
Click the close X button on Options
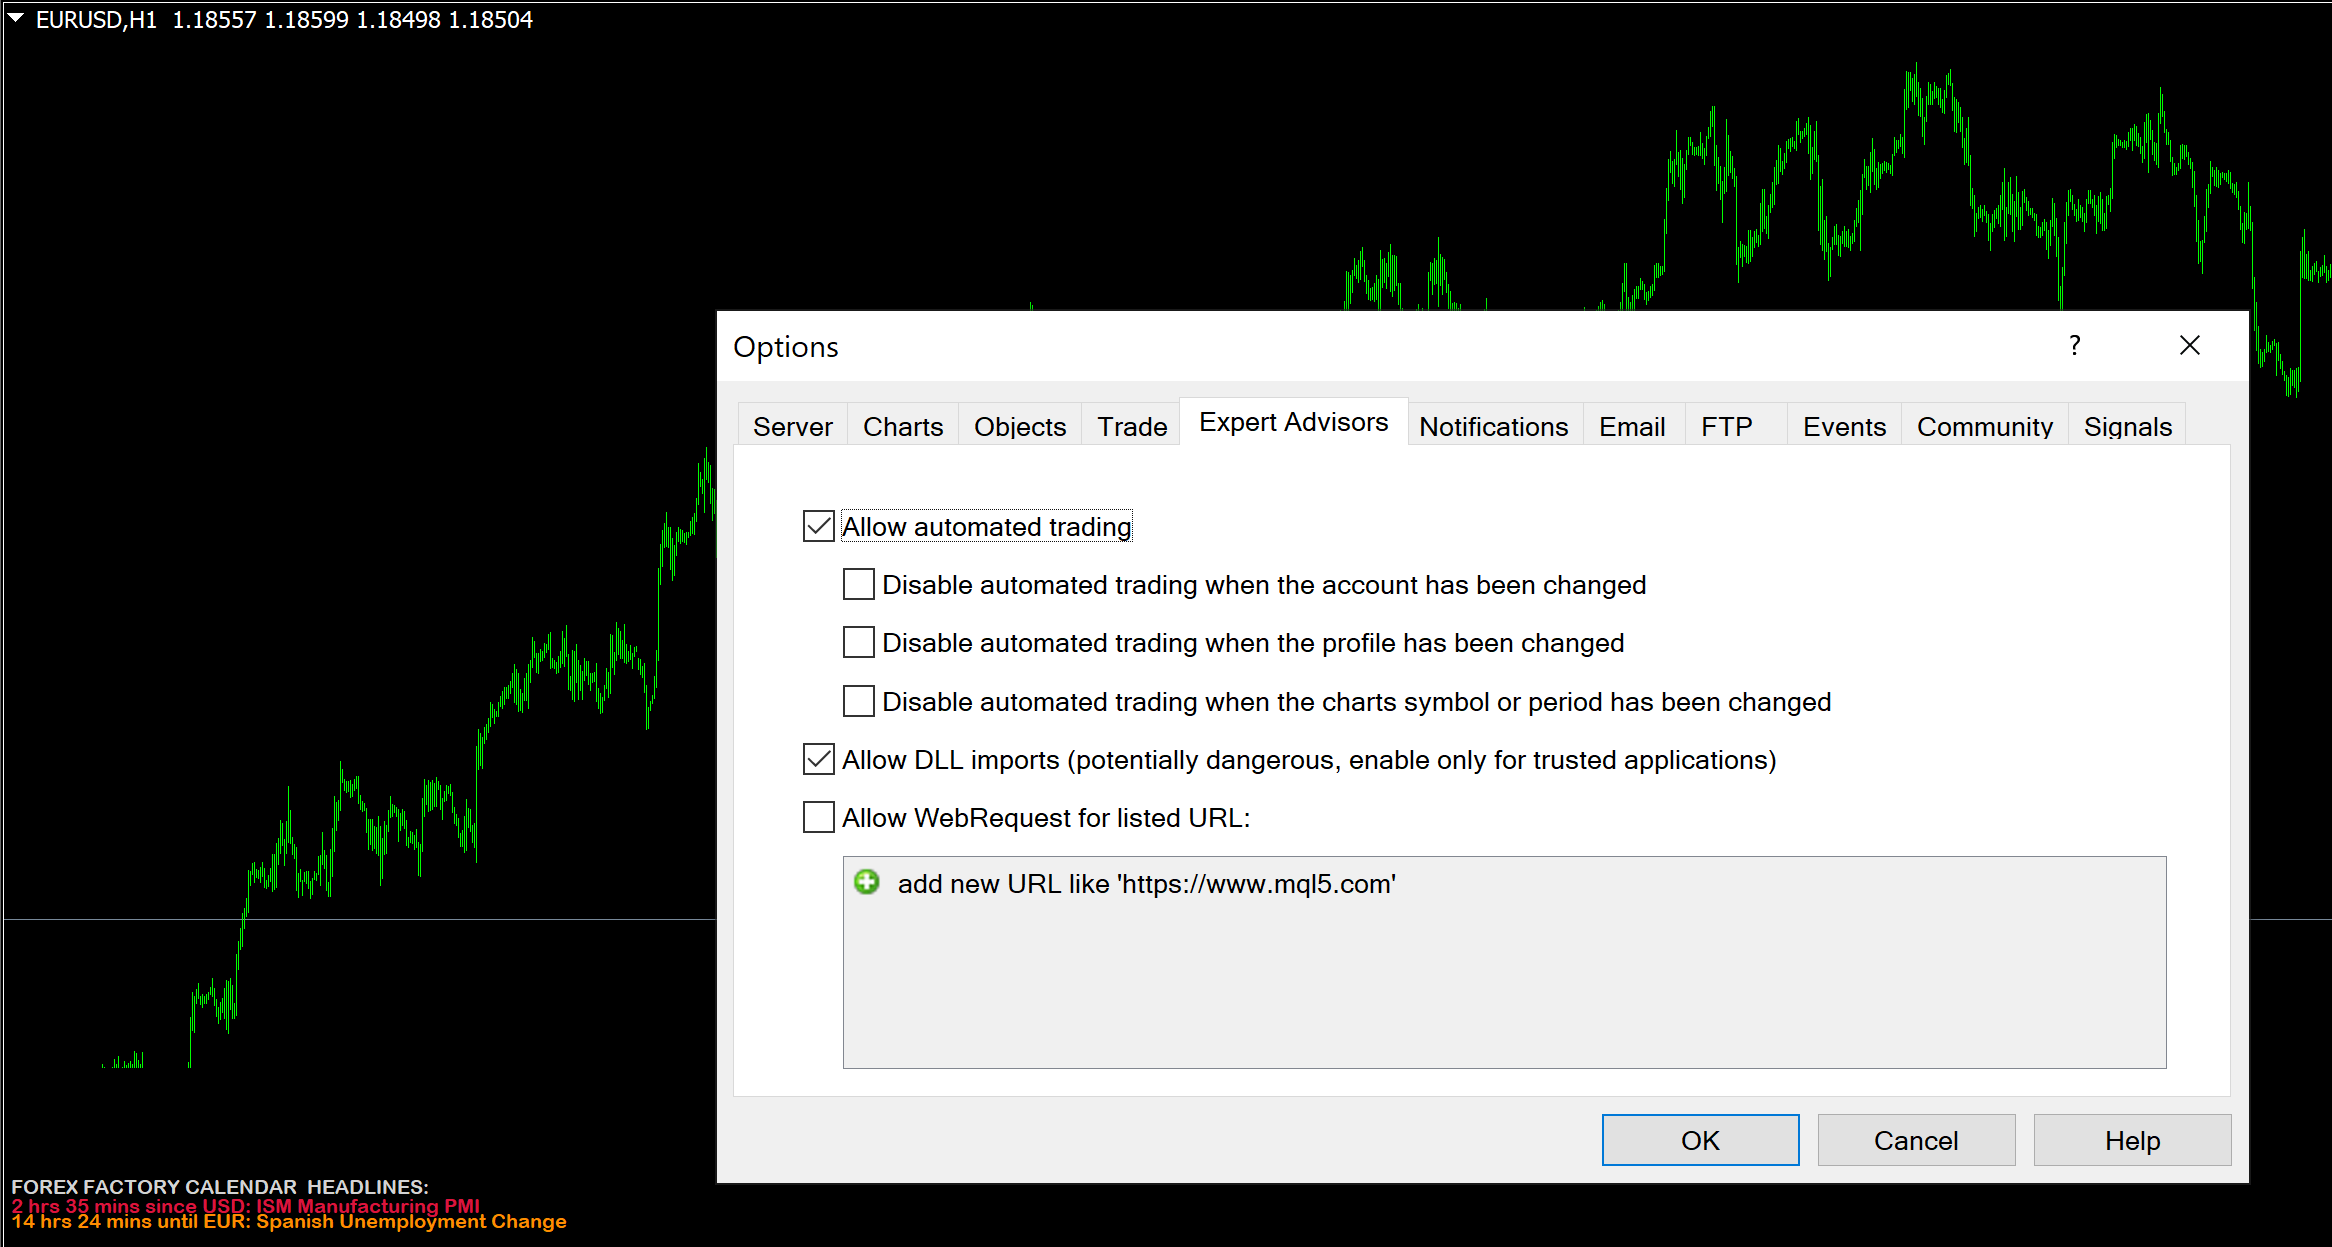[2190, 345]
